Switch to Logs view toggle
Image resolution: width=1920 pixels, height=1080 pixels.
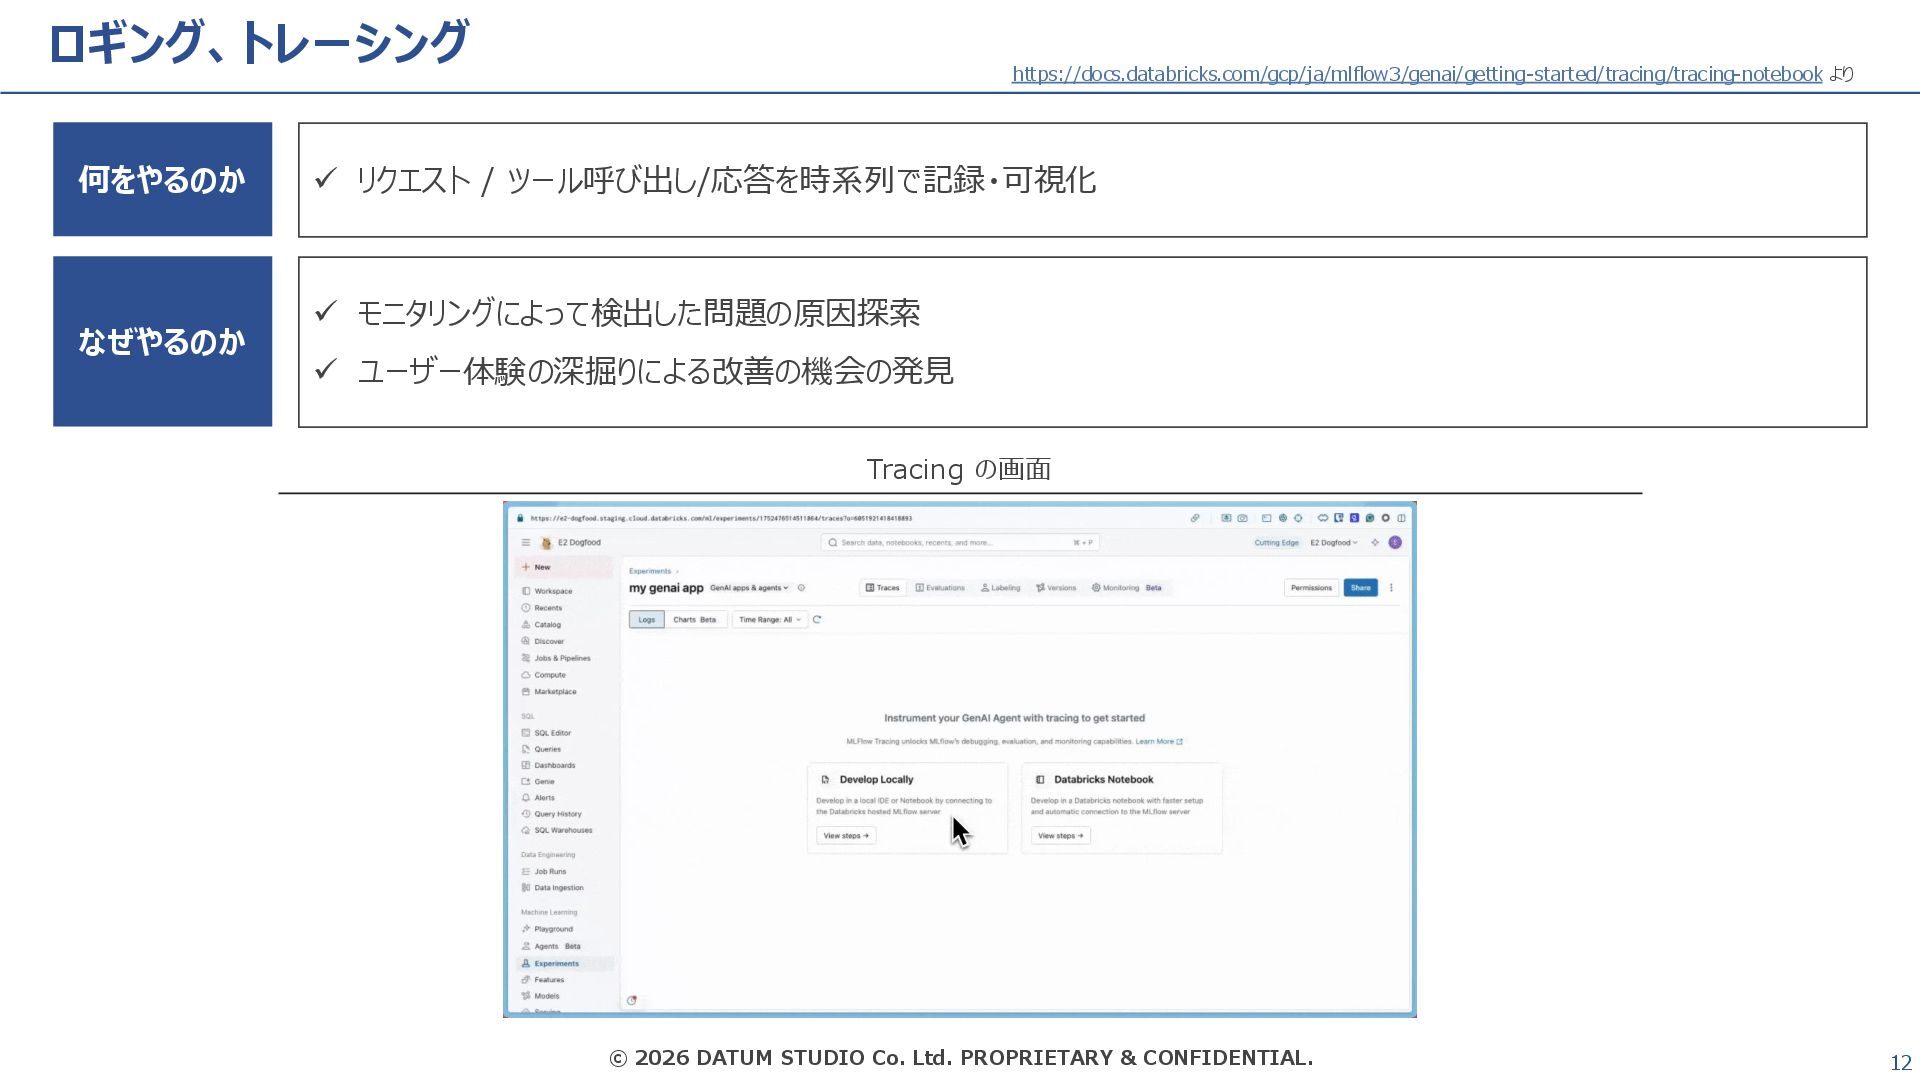pos(647,620)
